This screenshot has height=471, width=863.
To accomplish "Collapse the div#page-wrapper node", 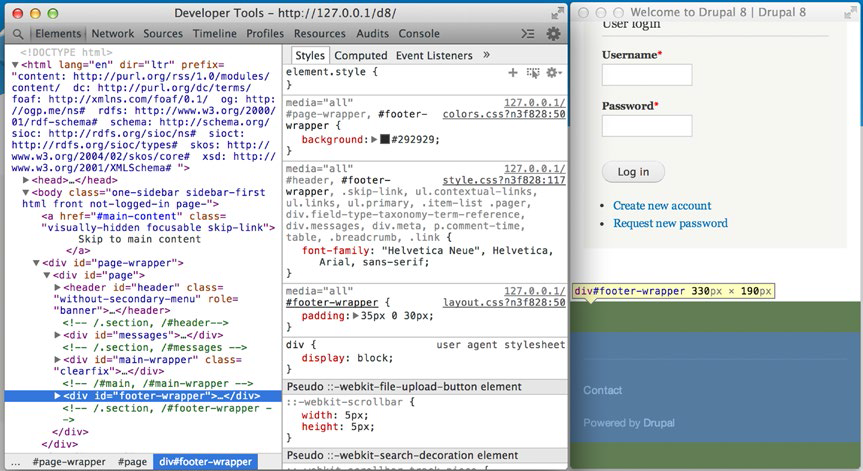I will pyautogui.click(x=36, y=263).
